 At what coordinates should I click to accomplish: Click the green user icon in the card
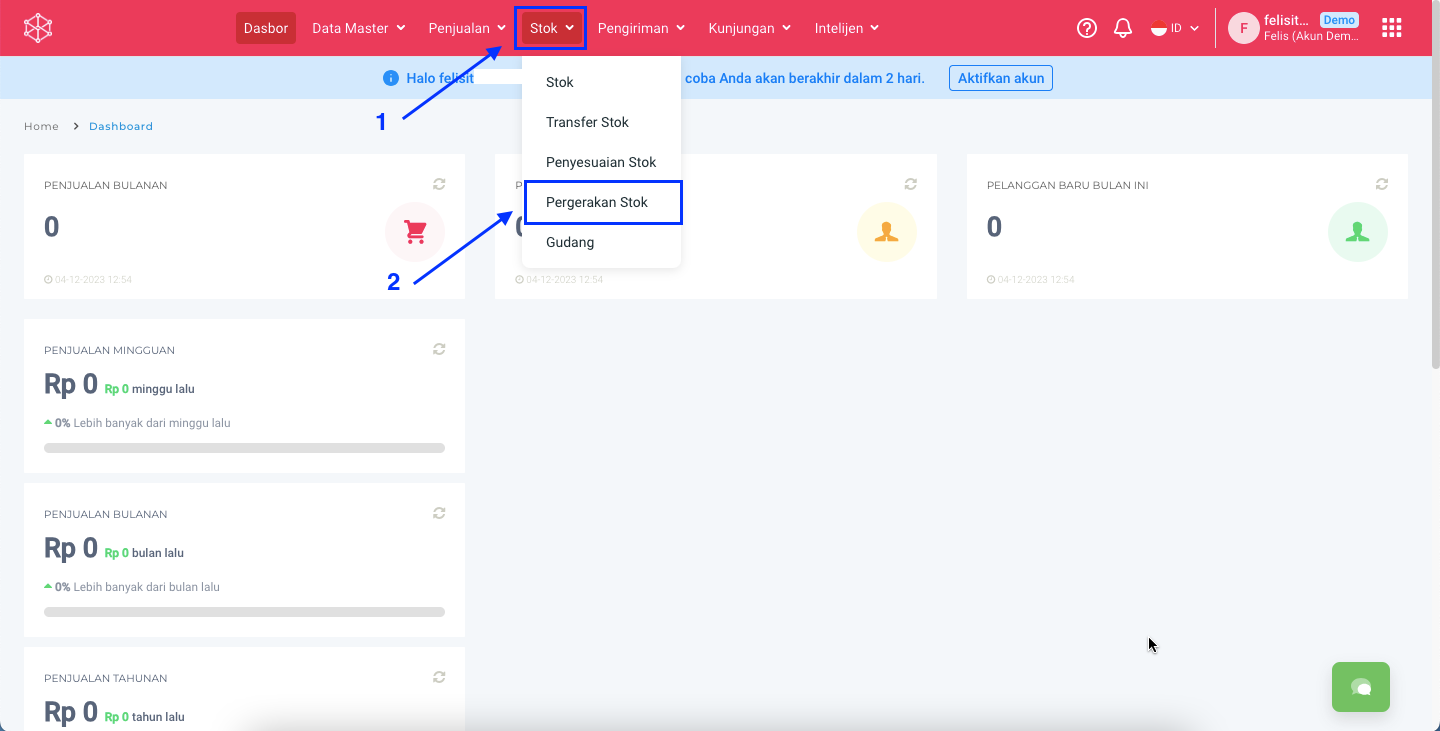click(x=1357, y=232)
